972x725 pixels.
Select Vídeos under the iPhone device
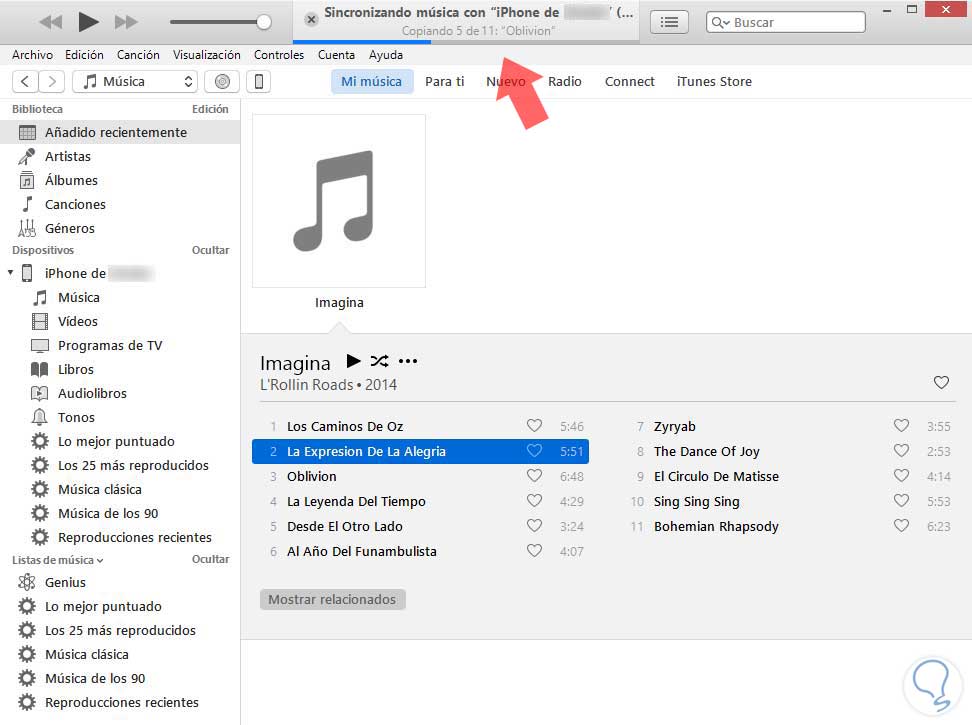click(120, 322)
